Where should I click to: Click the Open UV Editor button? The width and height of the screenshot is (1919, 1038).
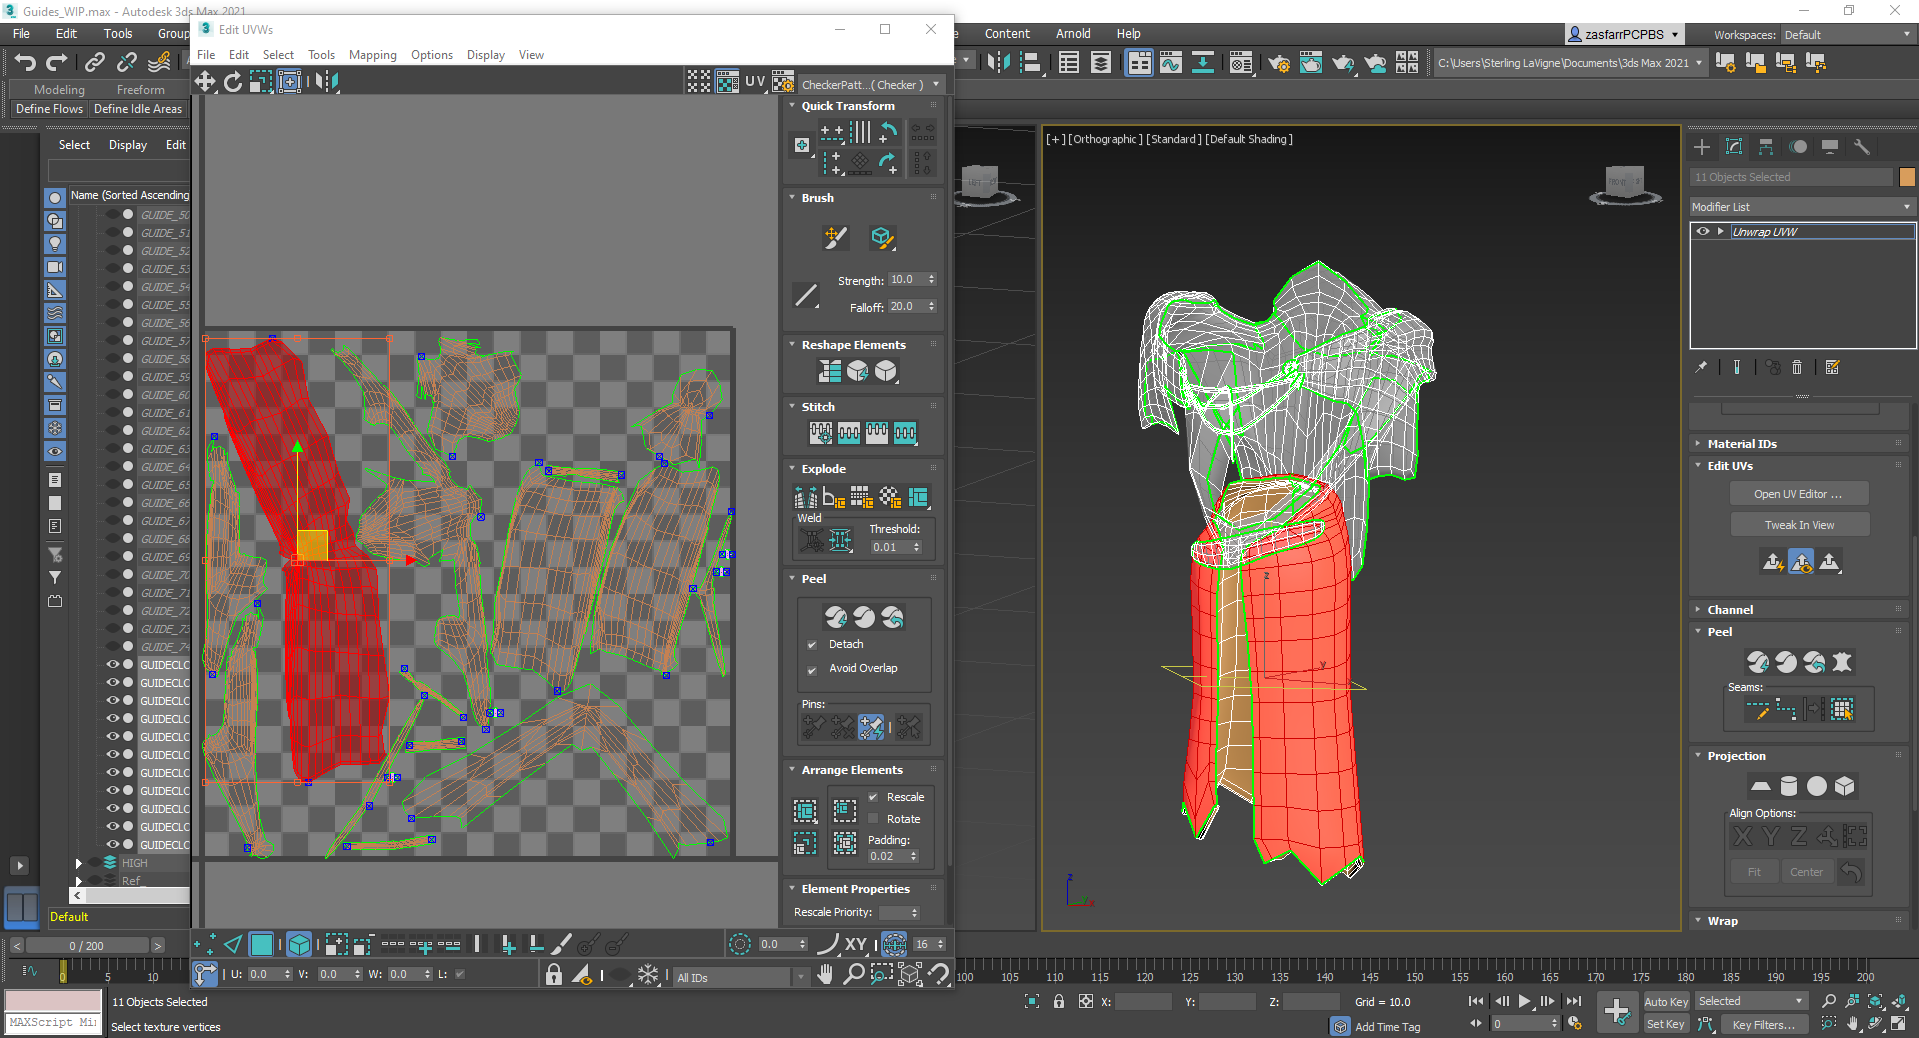coord(1798,494)
